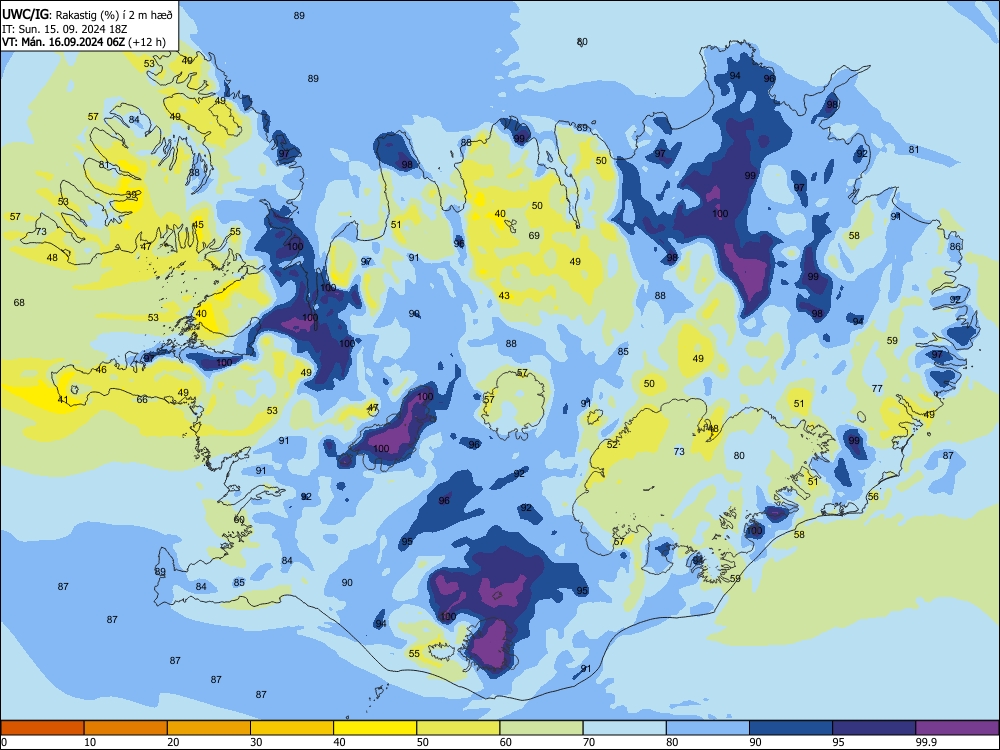
Task: Click the 80–90 medium blue legend swatch
Action: coord(708,728)
